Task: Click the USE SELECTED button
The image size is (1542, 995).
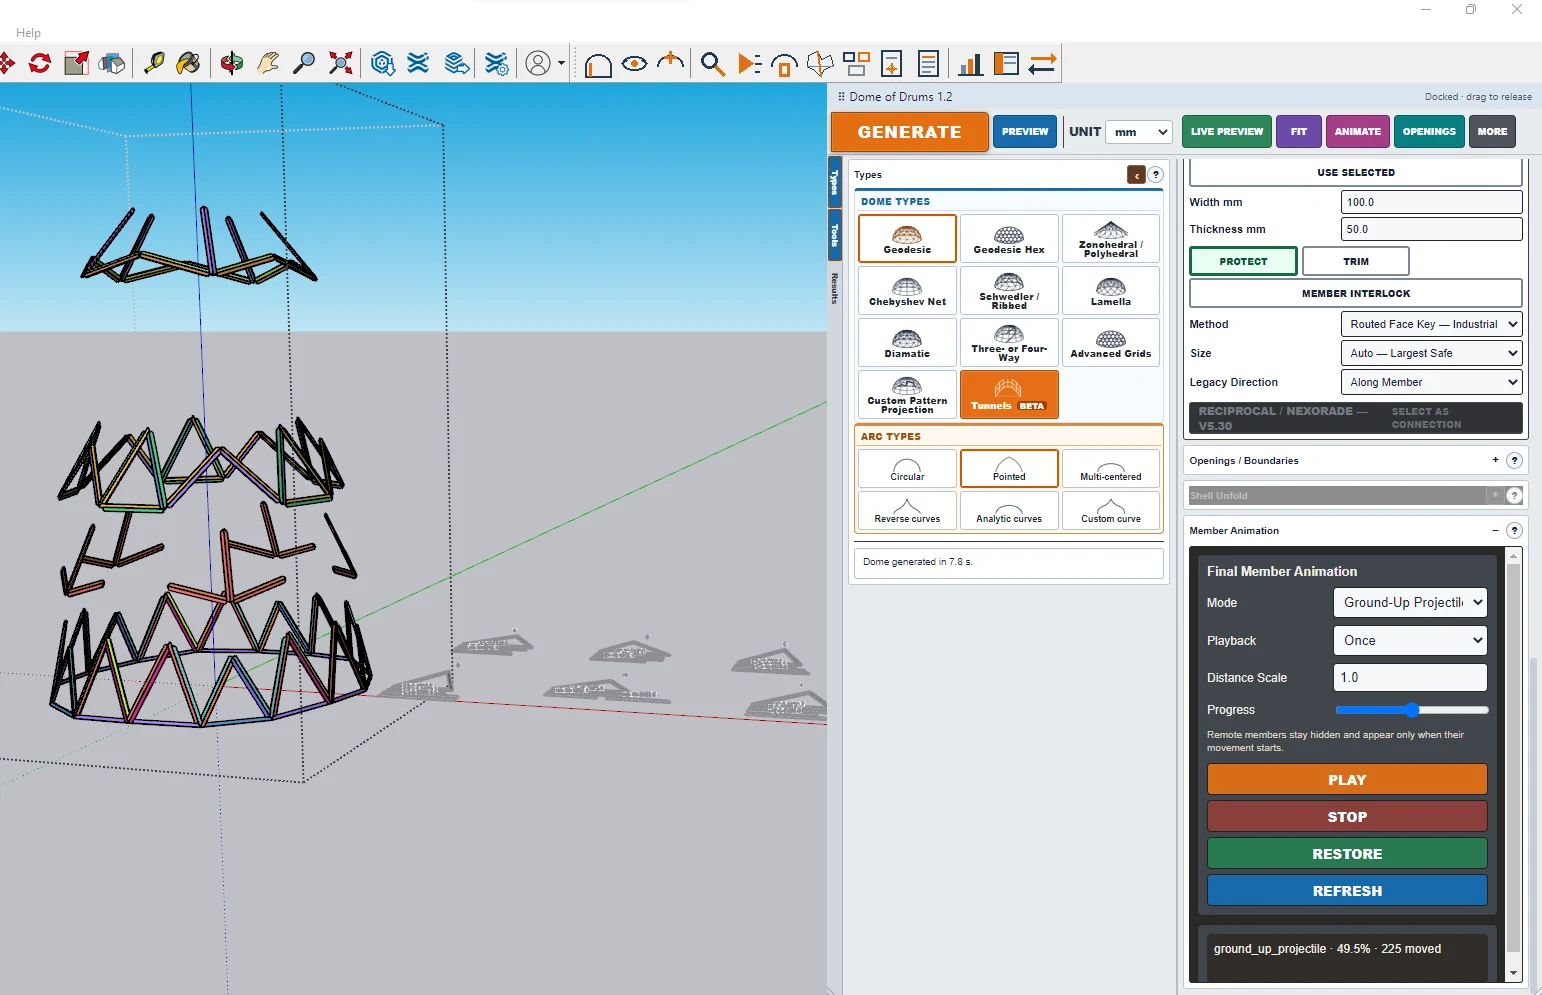Action: tap(1356, 172)
